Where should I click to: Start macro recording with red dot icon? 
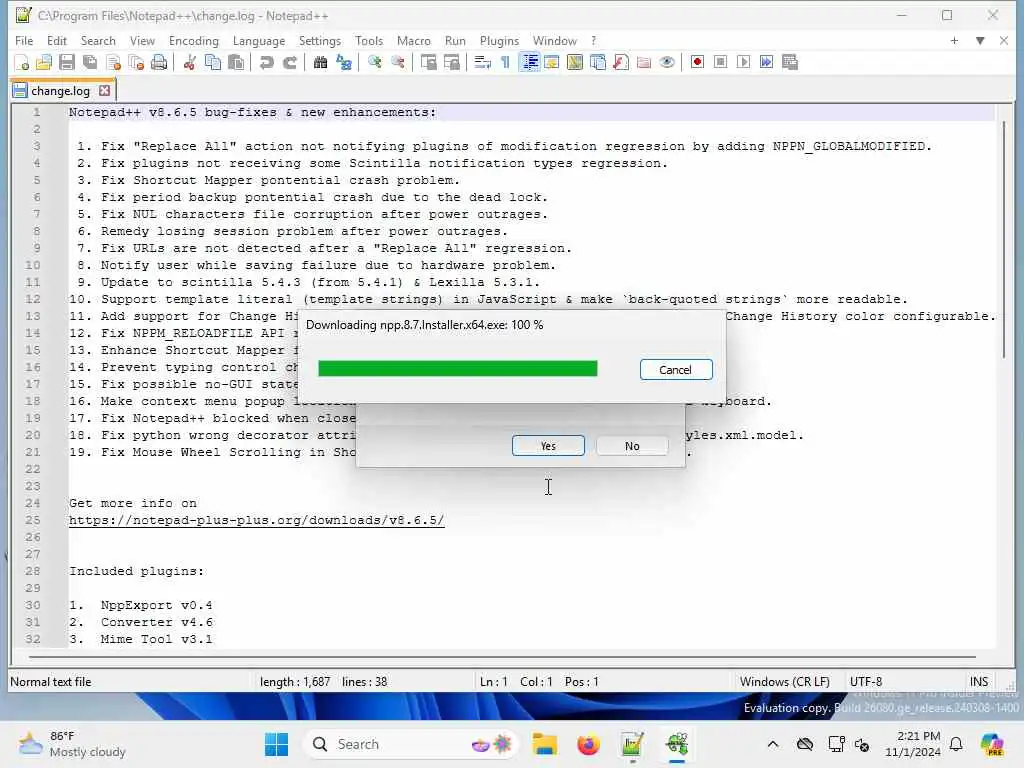(697, 63)
